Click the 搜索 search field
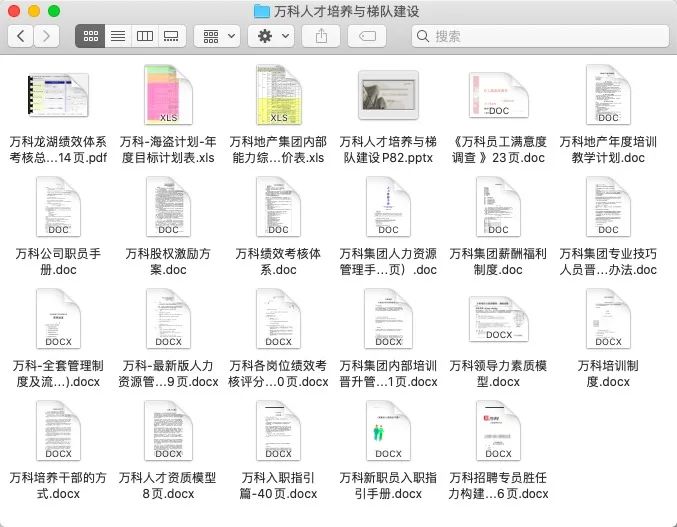The width and height of the screenshot is (677, 527). 540,36
